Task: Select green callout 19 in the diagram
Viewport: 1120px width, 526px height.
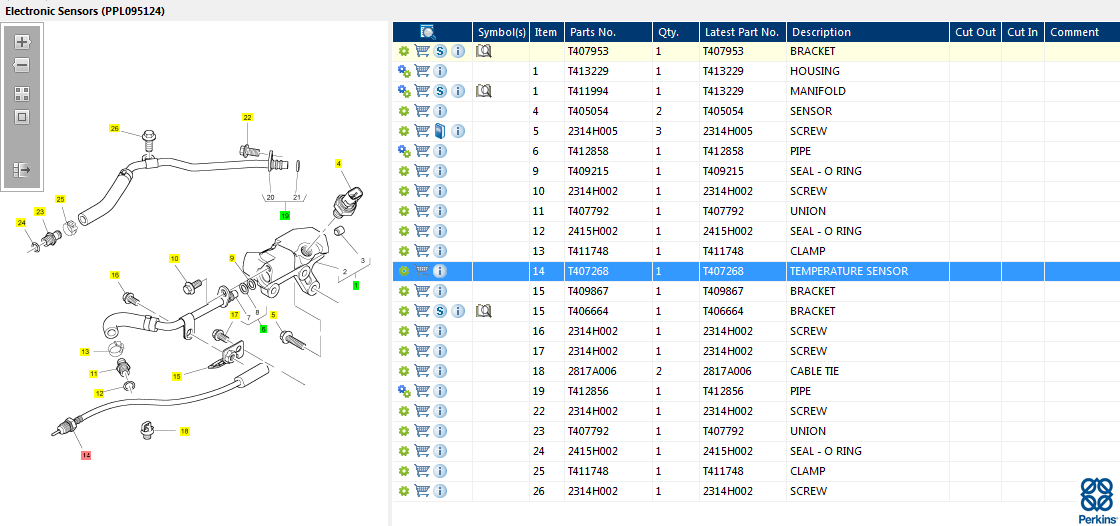Action: pyautogui.click(x=285, y=215)
